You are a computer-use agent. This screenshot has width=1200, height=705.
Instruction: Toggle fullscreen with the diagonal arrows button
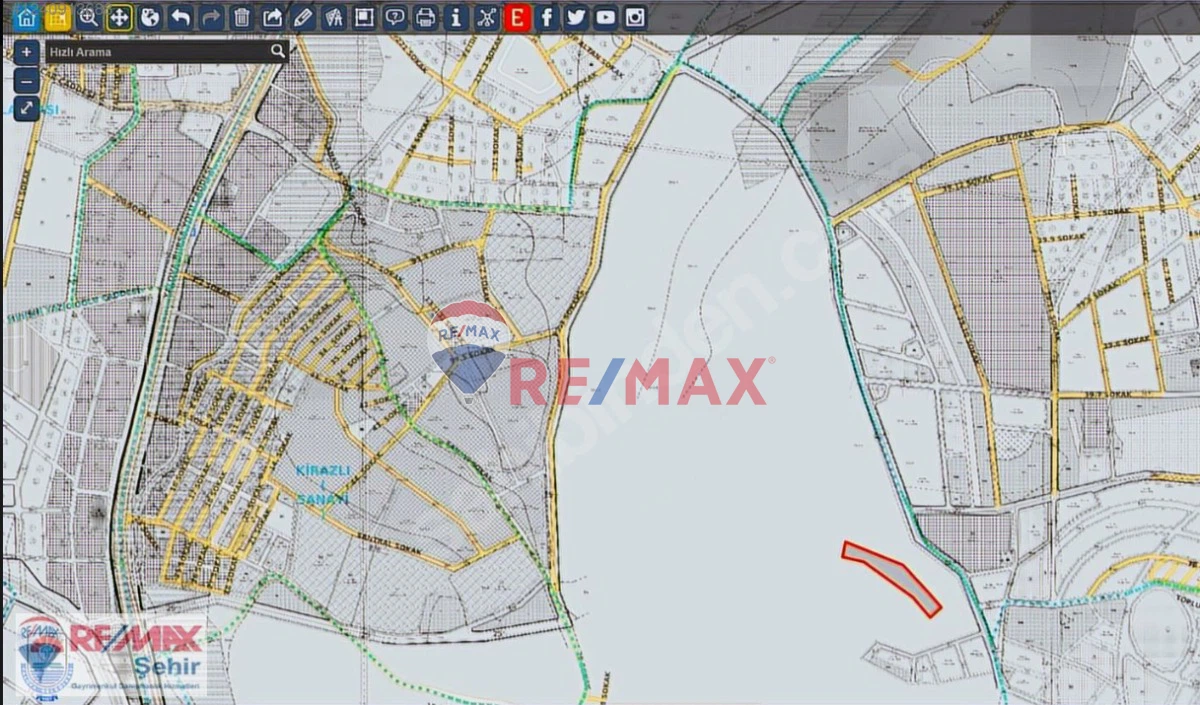(27, 109)
